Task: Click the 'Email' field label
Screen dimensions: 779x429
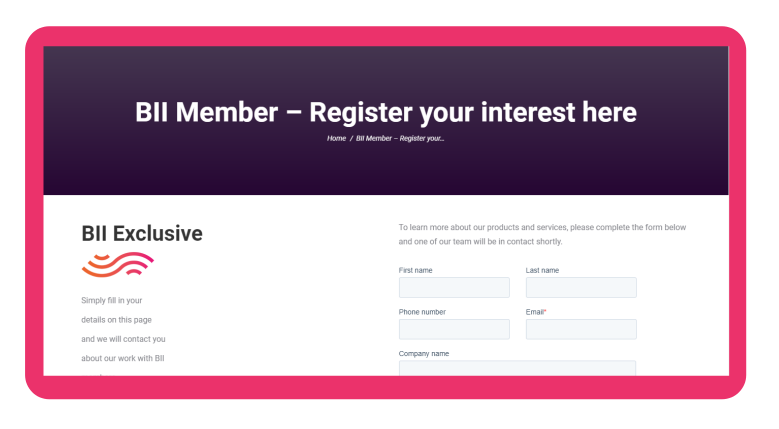Action: pyautogui.click(x=535, y=312)
